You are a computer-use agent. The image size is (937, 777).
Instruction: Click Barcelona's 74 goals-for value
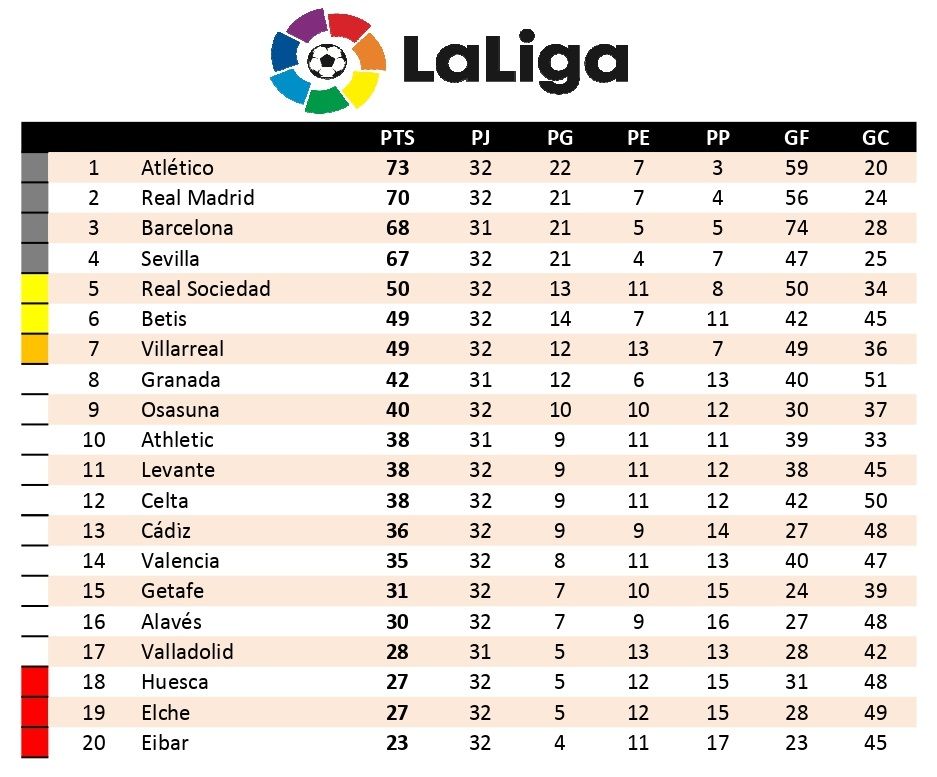tap(797, 228)
